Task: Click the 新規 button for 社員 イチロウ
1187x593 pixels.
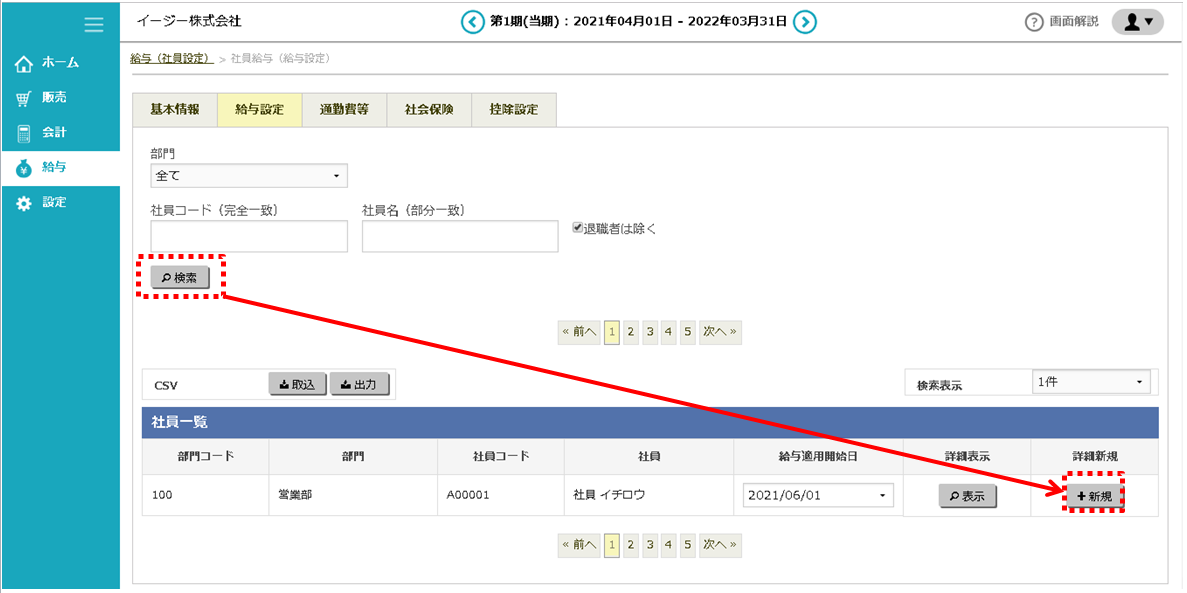Action: pos(1094,496)
